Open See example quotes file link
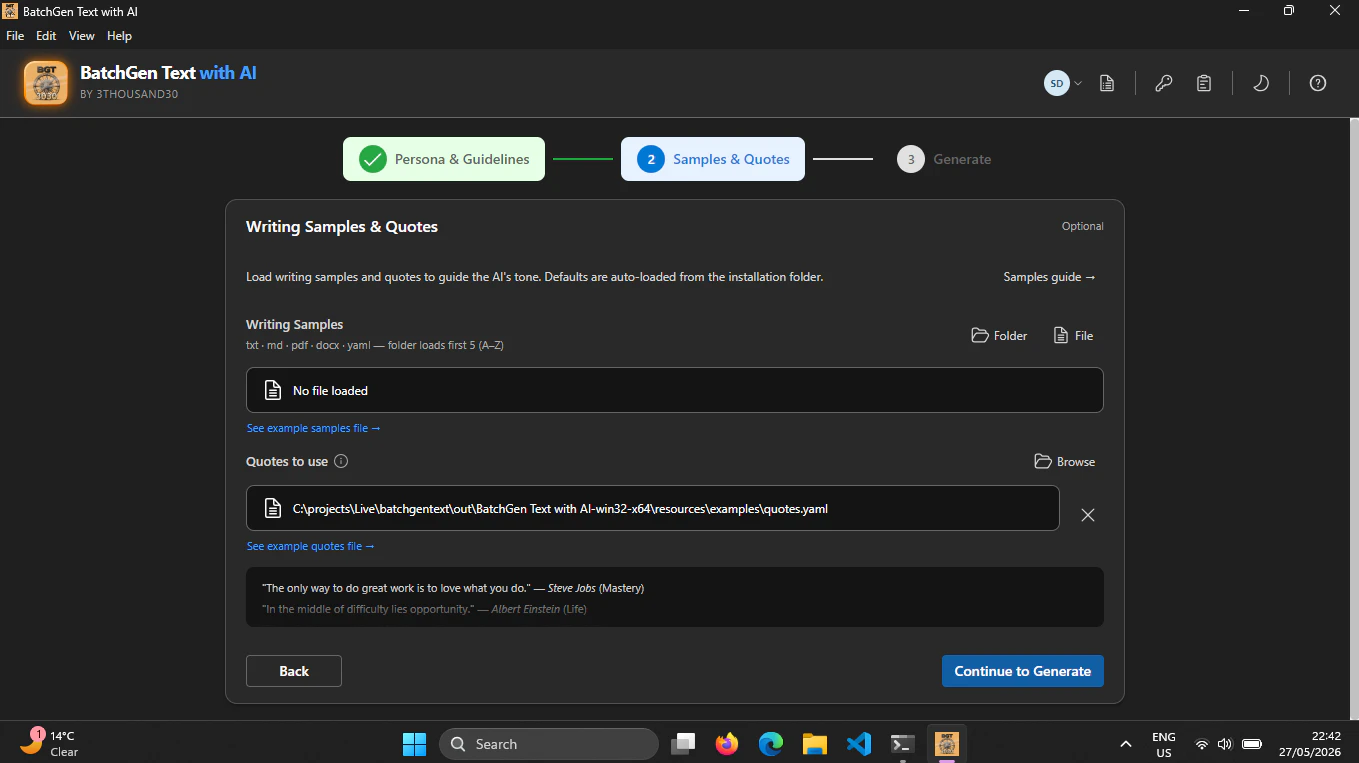 point(311,546)
